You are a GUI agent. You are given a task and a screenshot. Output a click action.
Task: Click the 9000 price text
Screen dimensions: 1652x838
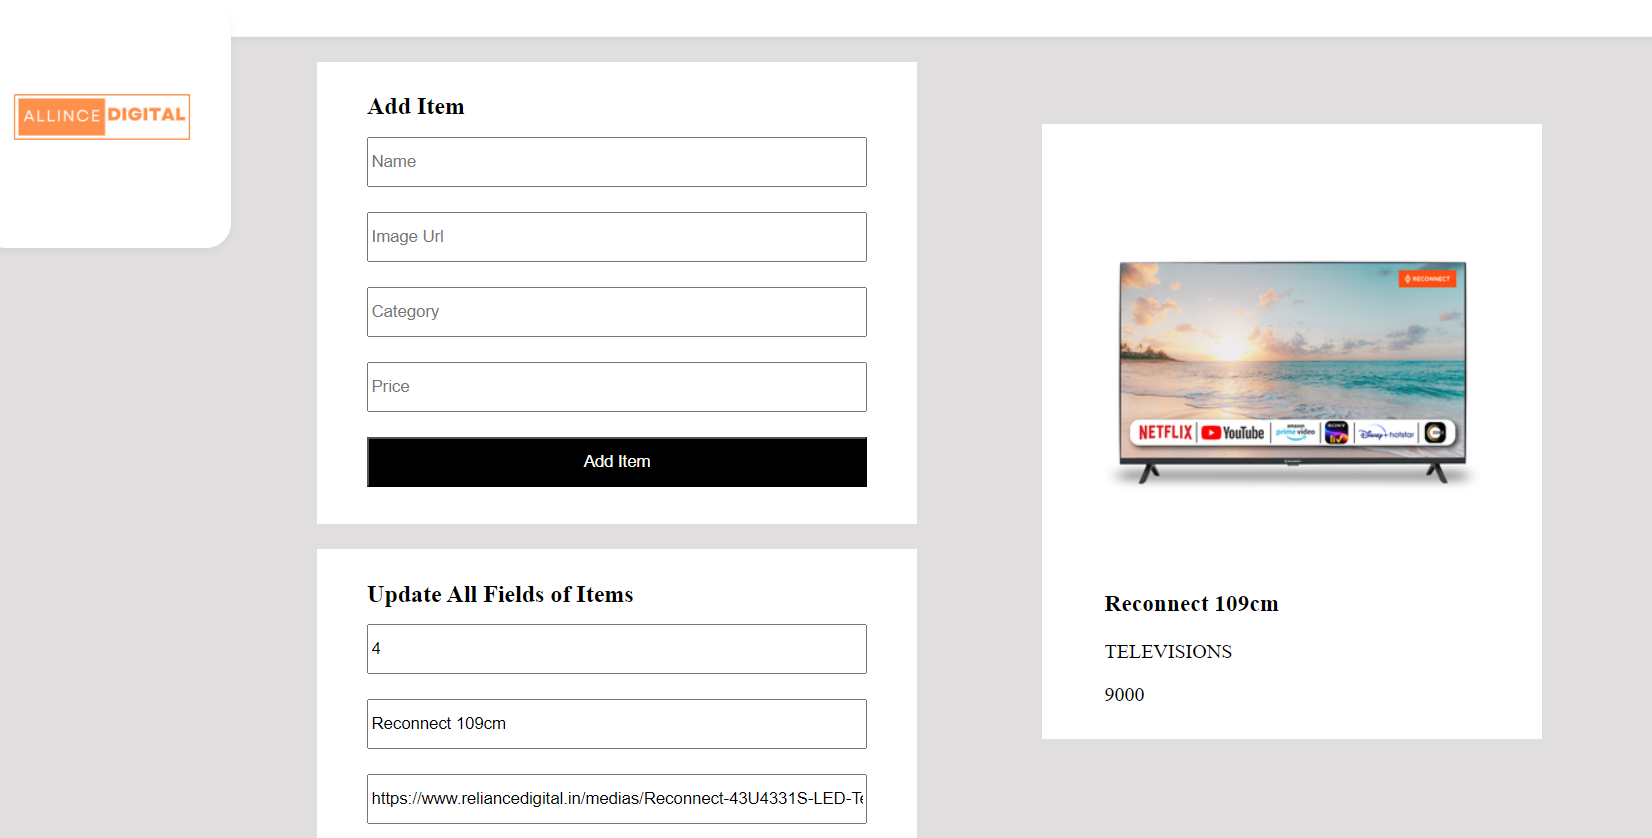1124,695
